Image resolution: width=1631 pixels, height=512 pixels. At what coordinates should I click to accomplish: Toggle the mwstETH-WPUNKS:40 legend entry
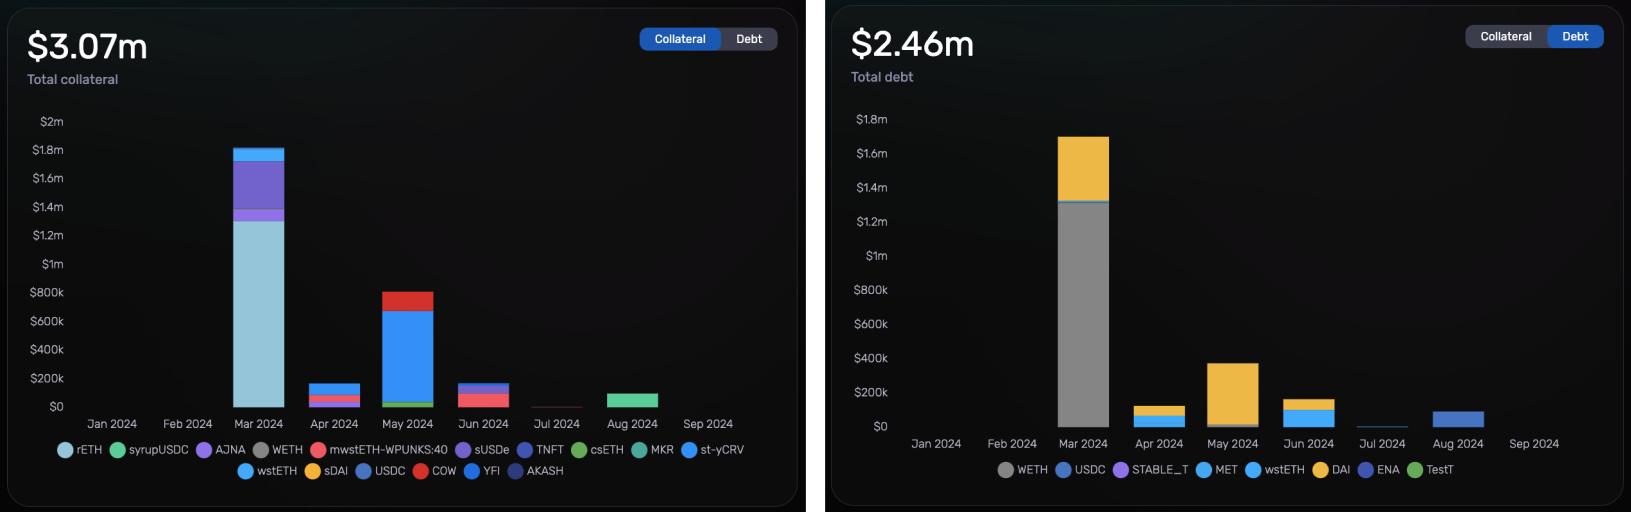point(379,450)
